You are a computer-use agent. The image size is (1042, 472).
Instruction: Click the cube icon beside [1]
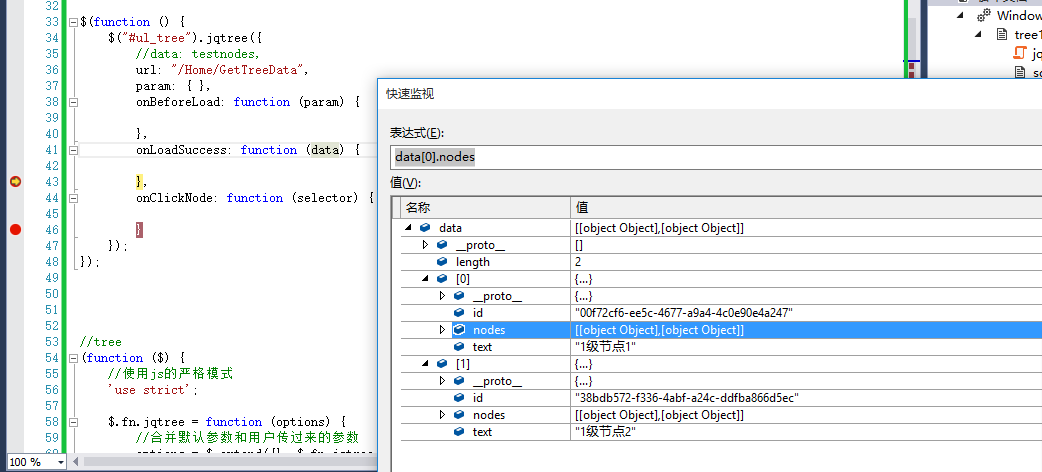click(x=442, y=364)
